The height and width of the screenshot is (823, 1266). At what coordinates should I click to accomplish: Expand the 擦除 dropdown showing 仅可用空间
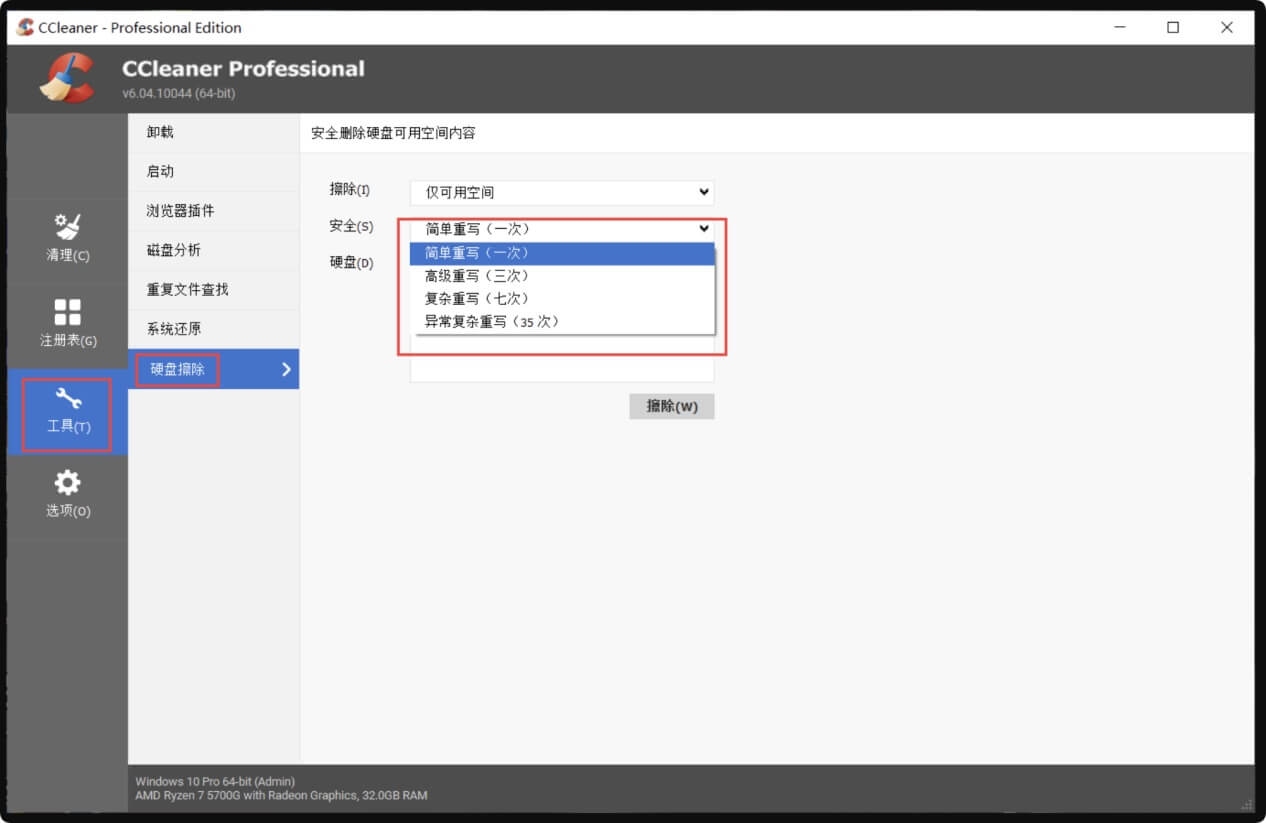pyautogui.click(x=562, y=192)
